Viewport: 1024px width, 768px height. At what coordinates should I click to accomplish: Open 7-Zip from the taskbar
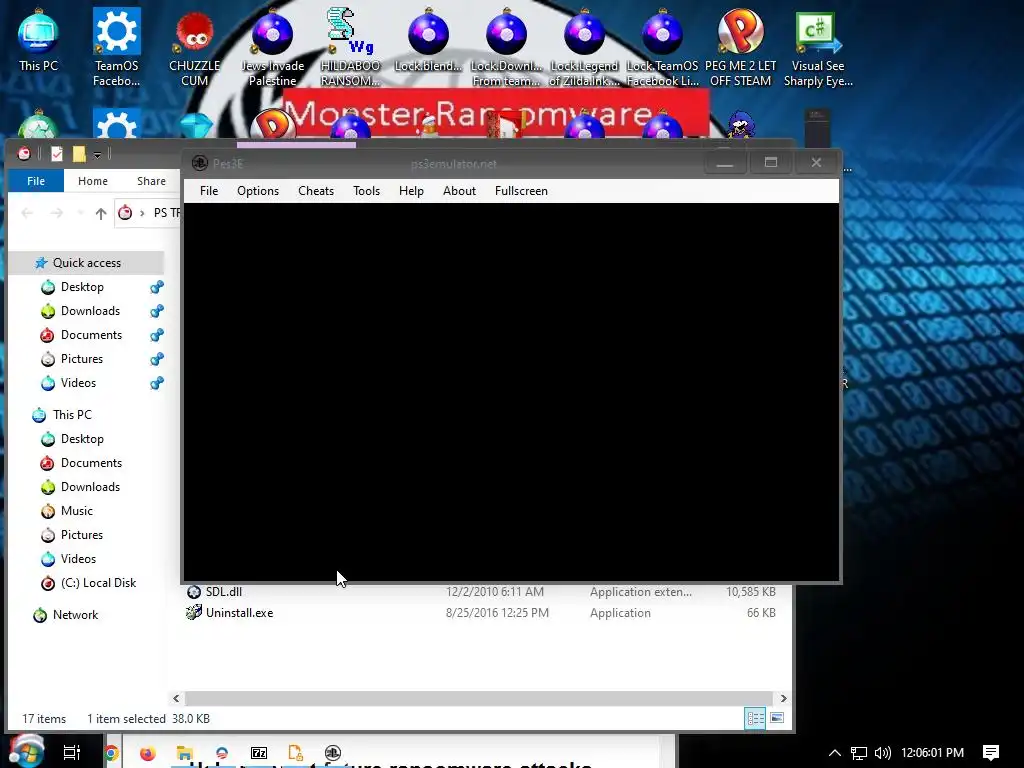coord(259,753)
